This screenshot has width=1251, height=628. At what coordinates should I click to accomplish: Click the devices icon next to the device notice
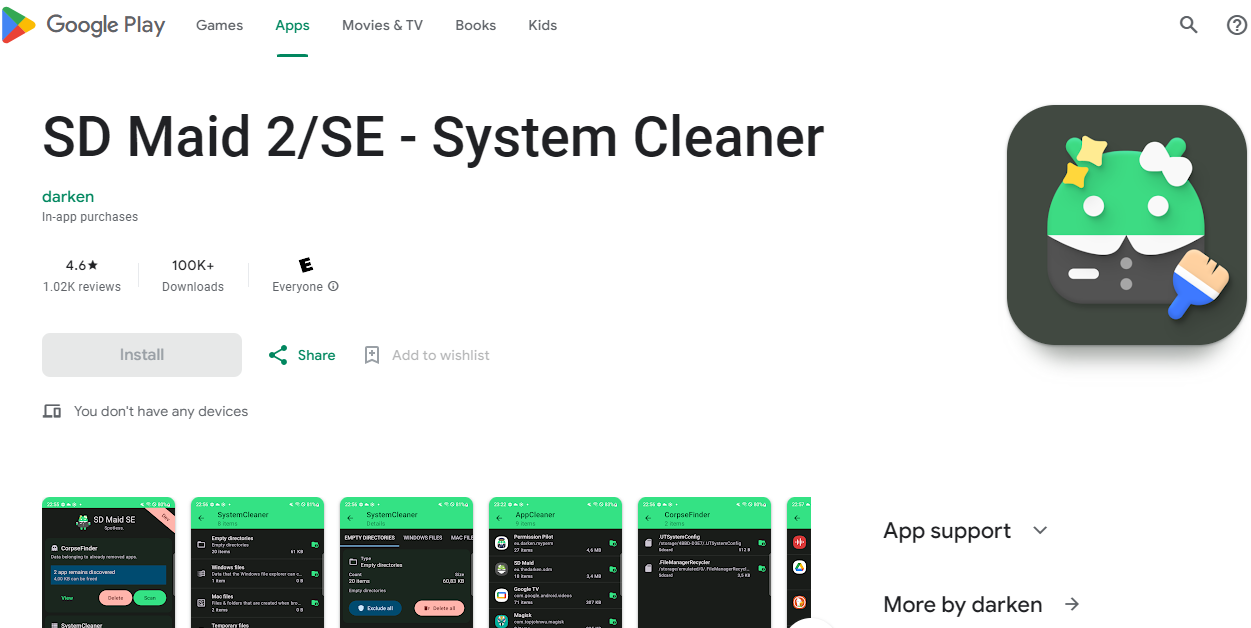51,411
